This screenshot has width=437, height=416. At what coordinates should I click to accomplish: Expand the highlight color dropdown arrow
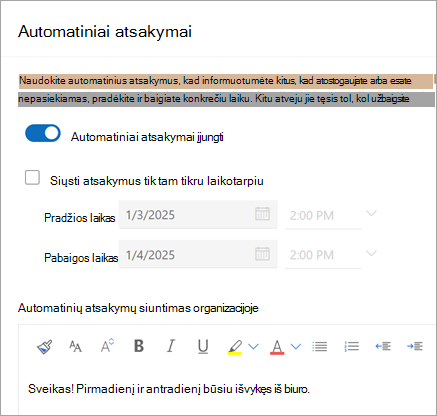253,347
